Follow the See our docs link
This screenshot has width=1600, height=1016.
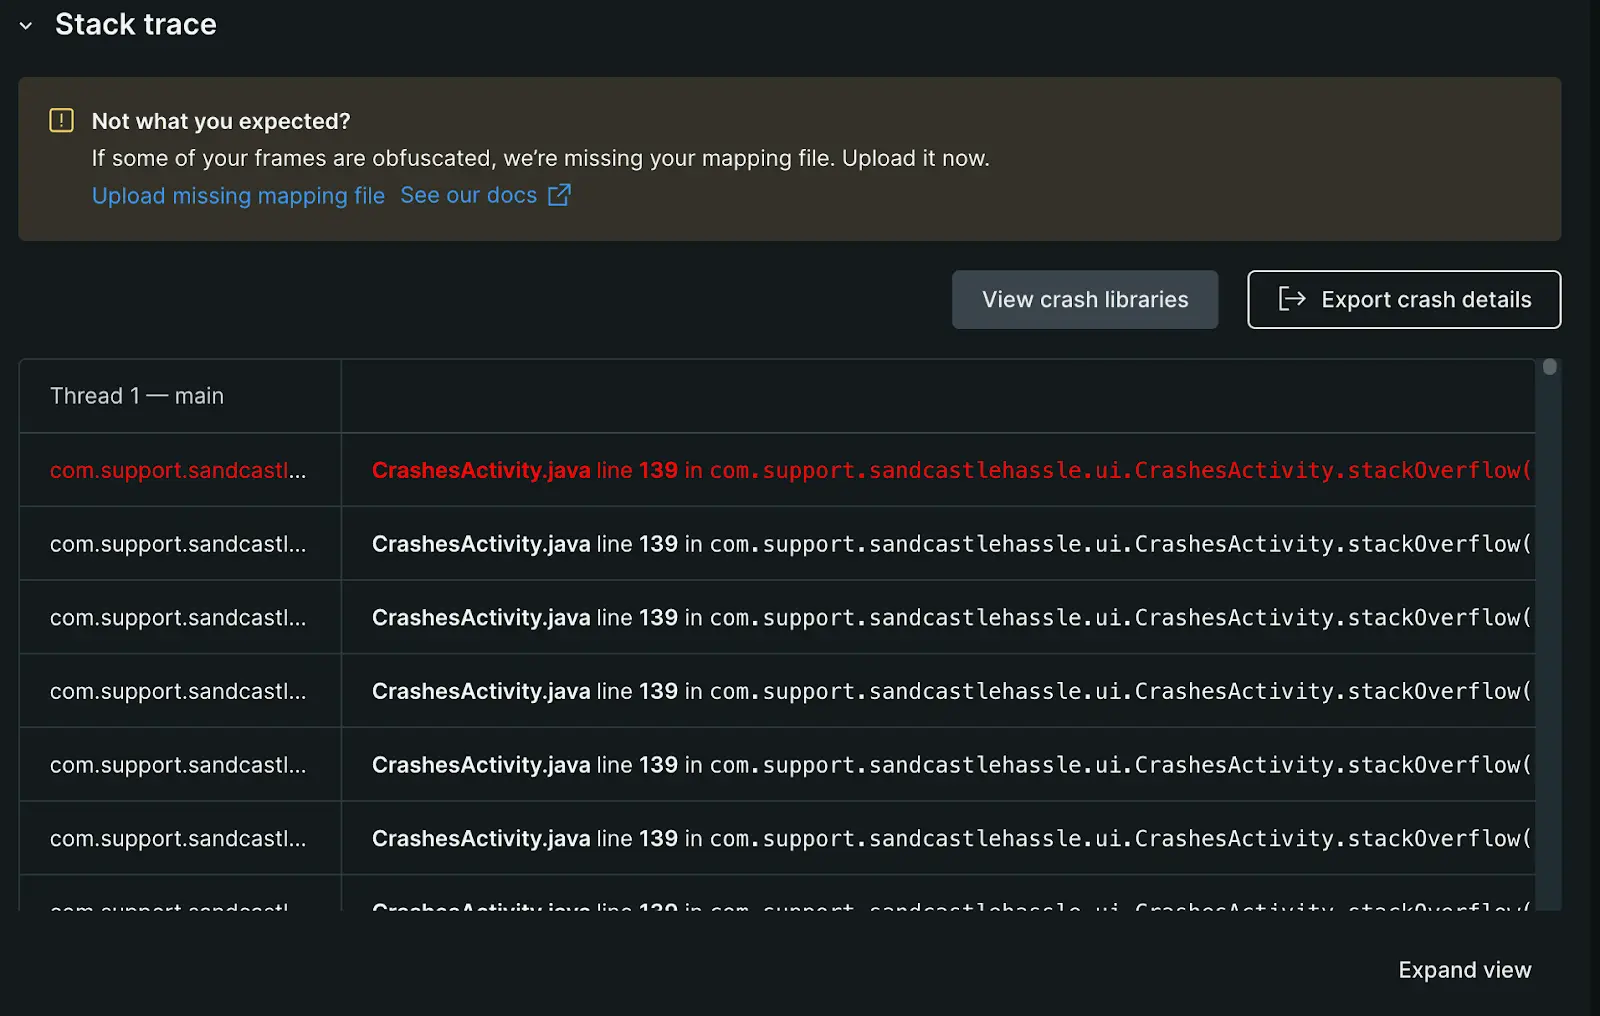pos(468,196)
